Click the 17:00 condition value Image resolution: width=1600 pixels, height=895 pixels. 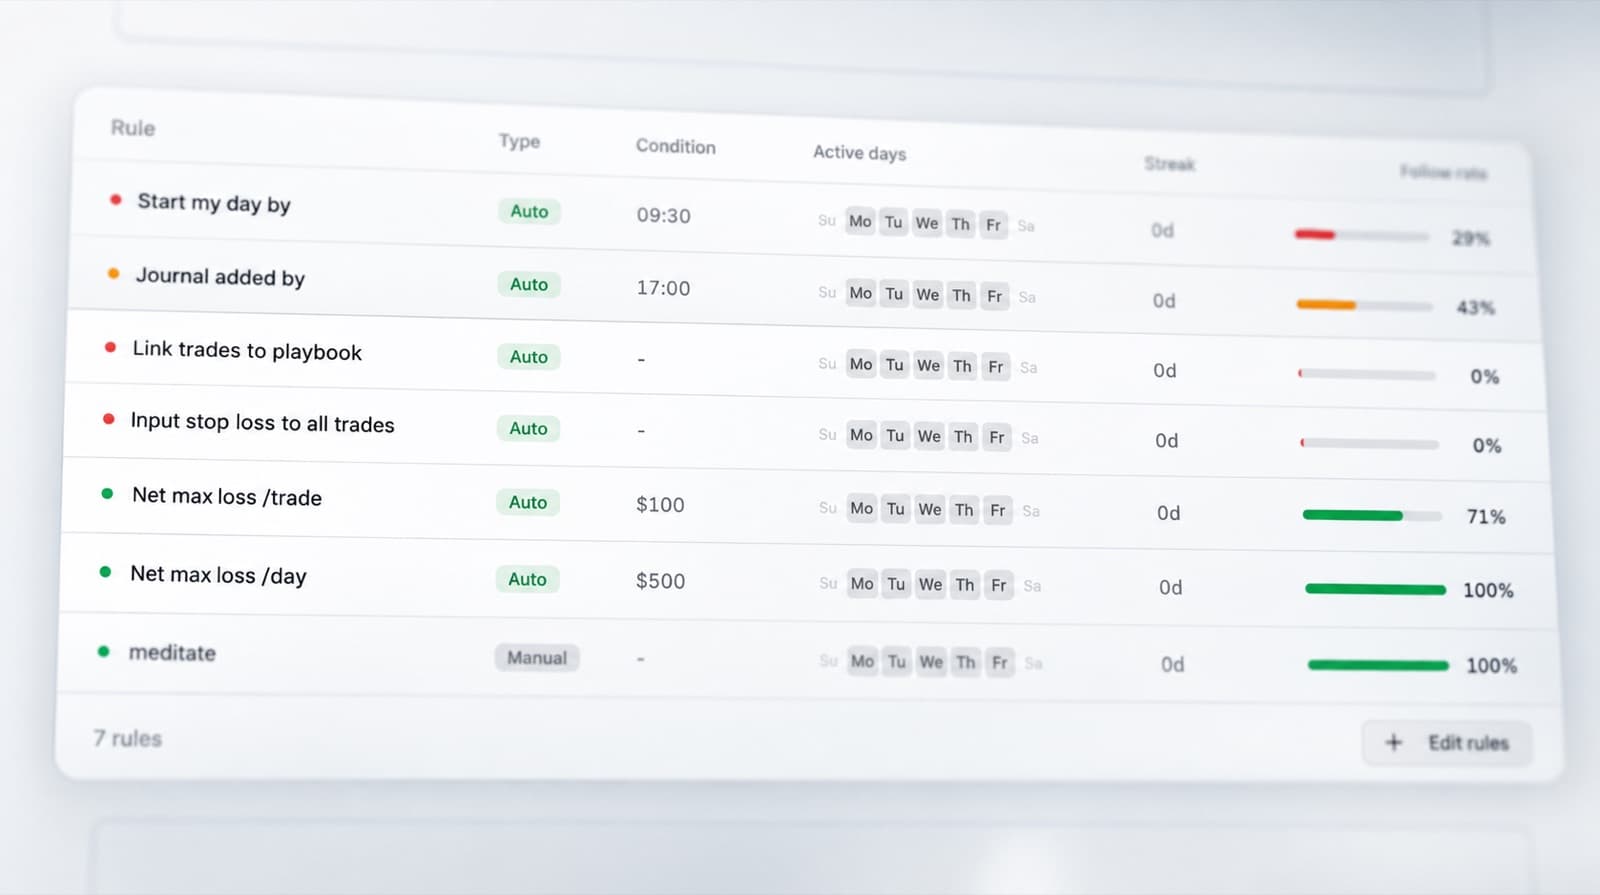(663, 288)
